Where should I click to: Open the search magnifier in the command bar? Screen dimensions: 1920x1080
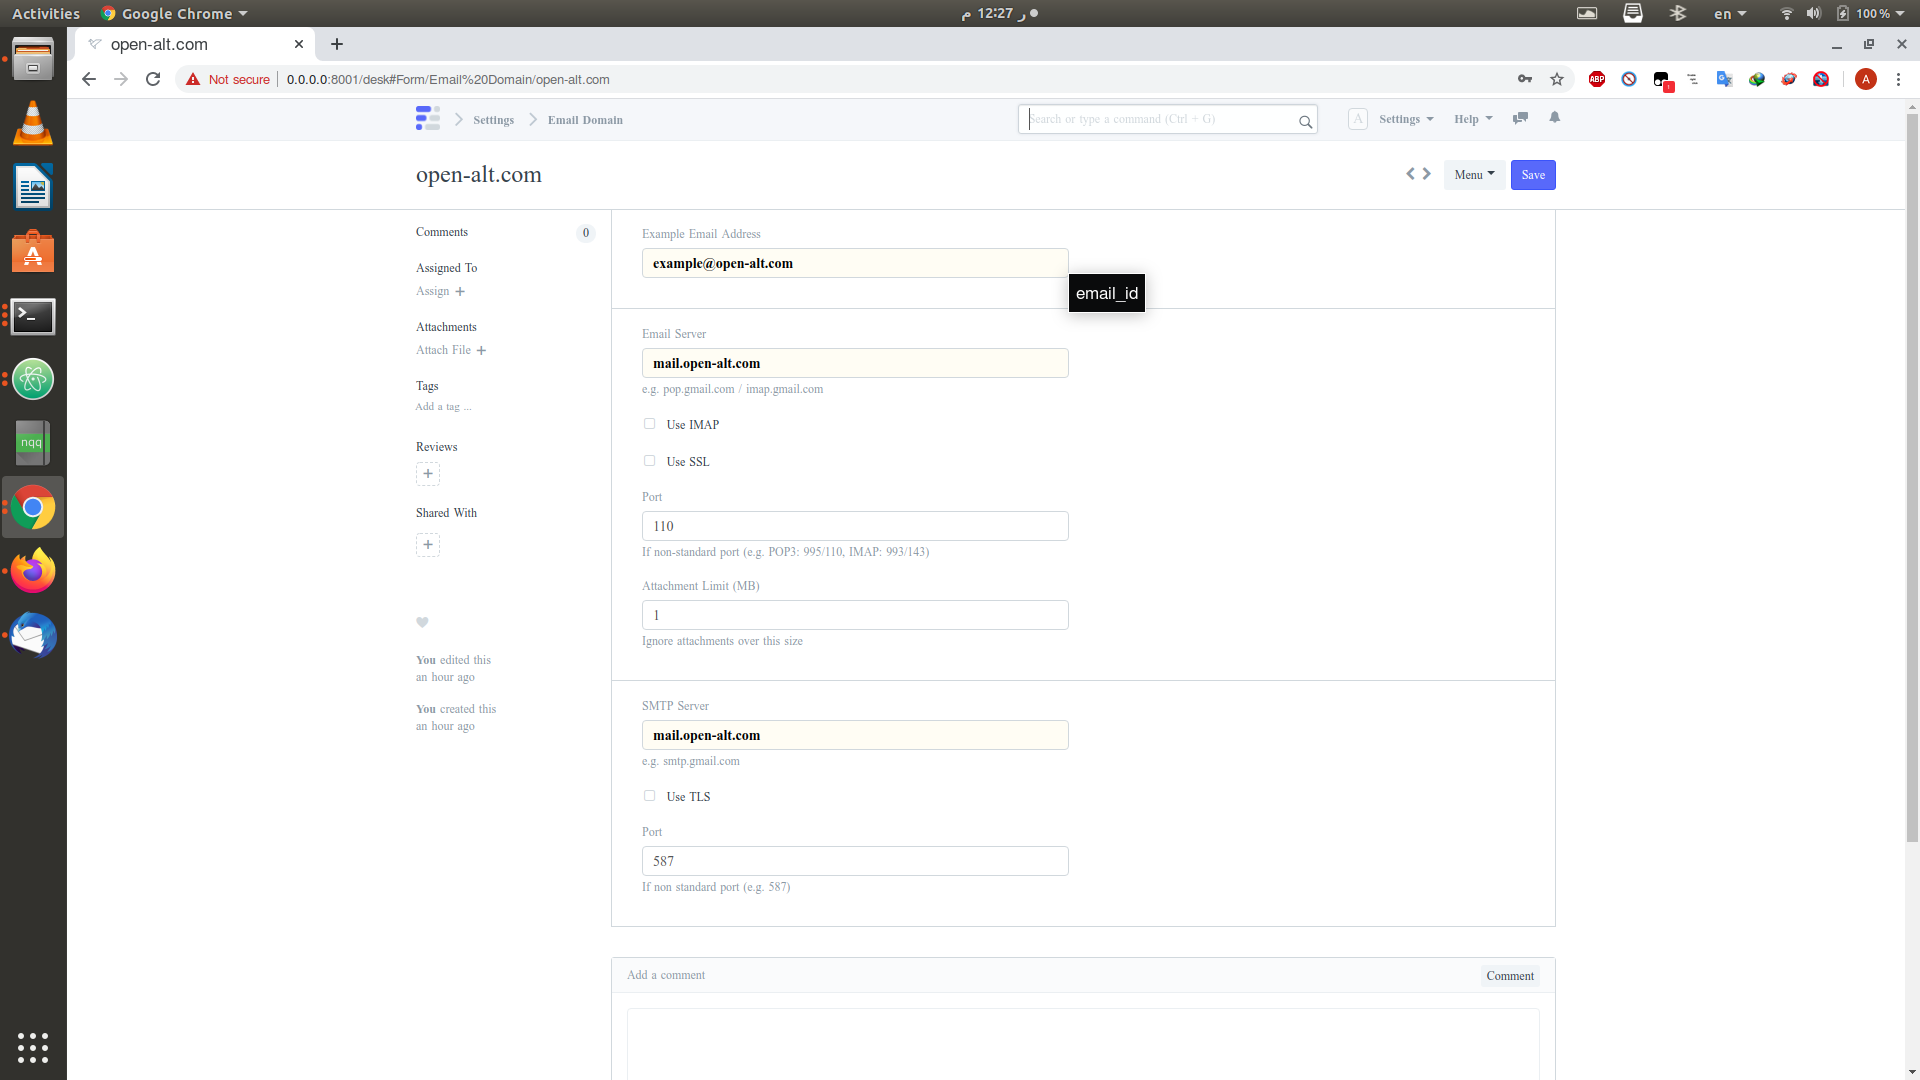tap(1305, 121)
